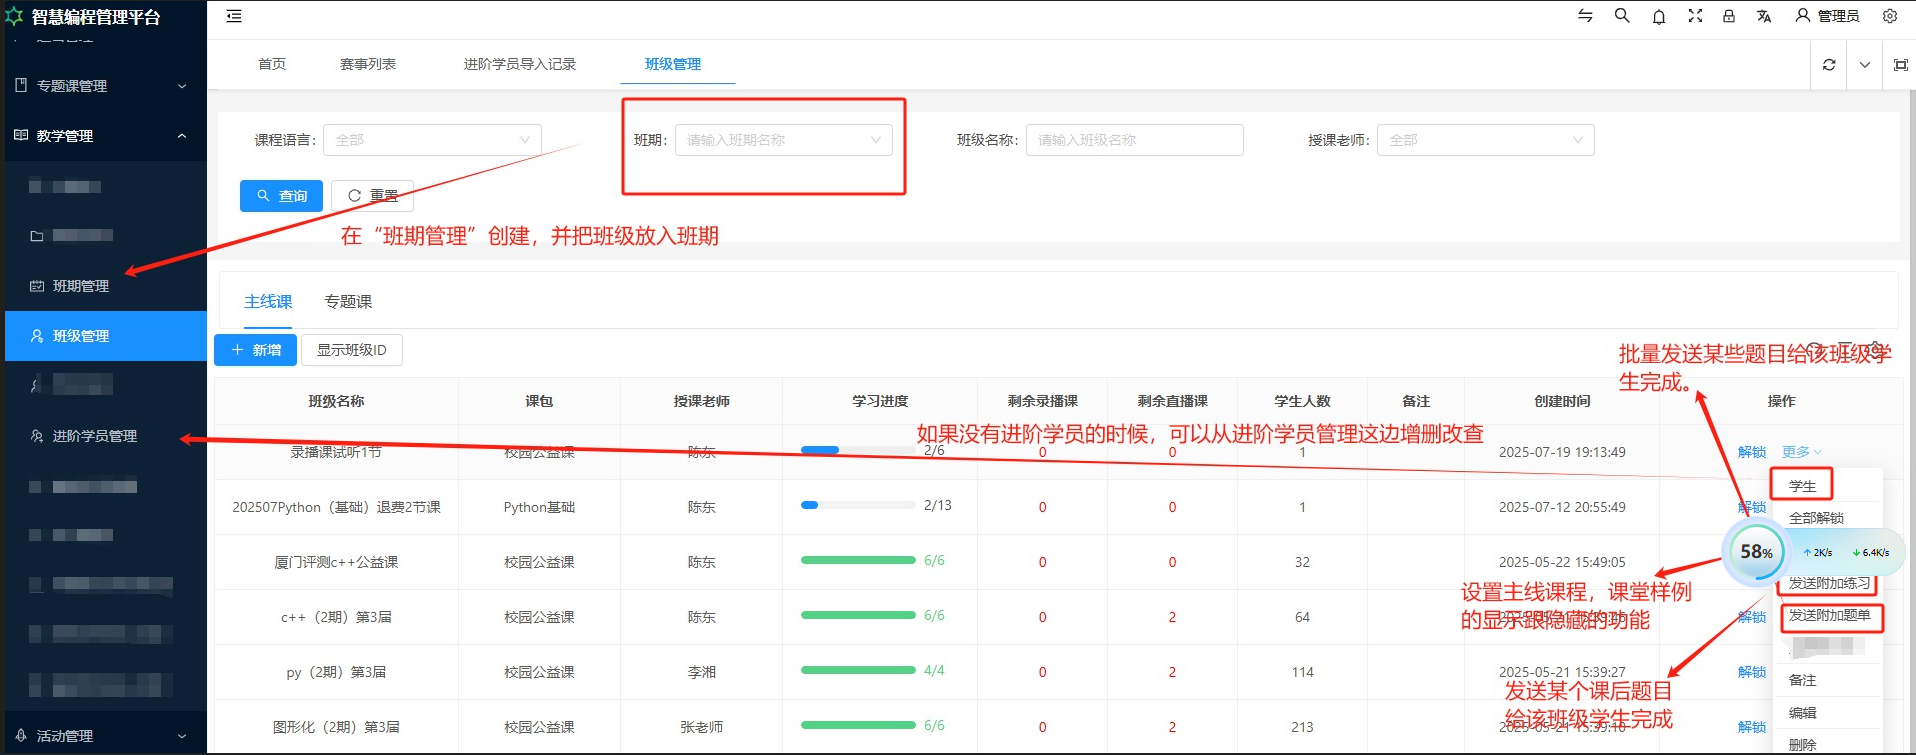
Task: Expand the 授课老师 dropdown
Action: (1485, 140)
